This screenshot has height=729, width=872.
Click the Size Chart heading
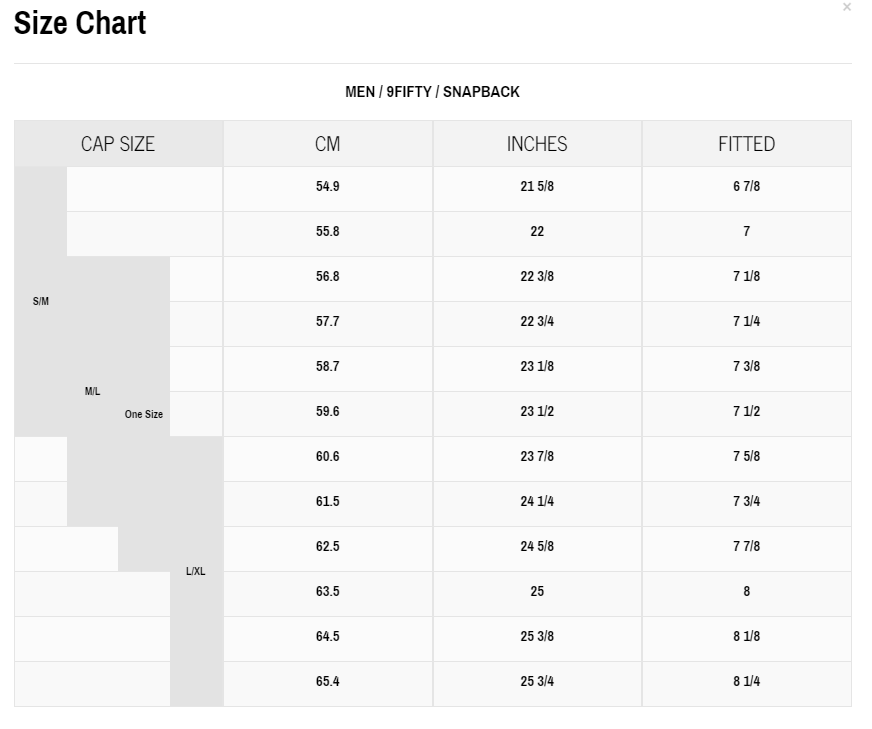tap(80, 23)
